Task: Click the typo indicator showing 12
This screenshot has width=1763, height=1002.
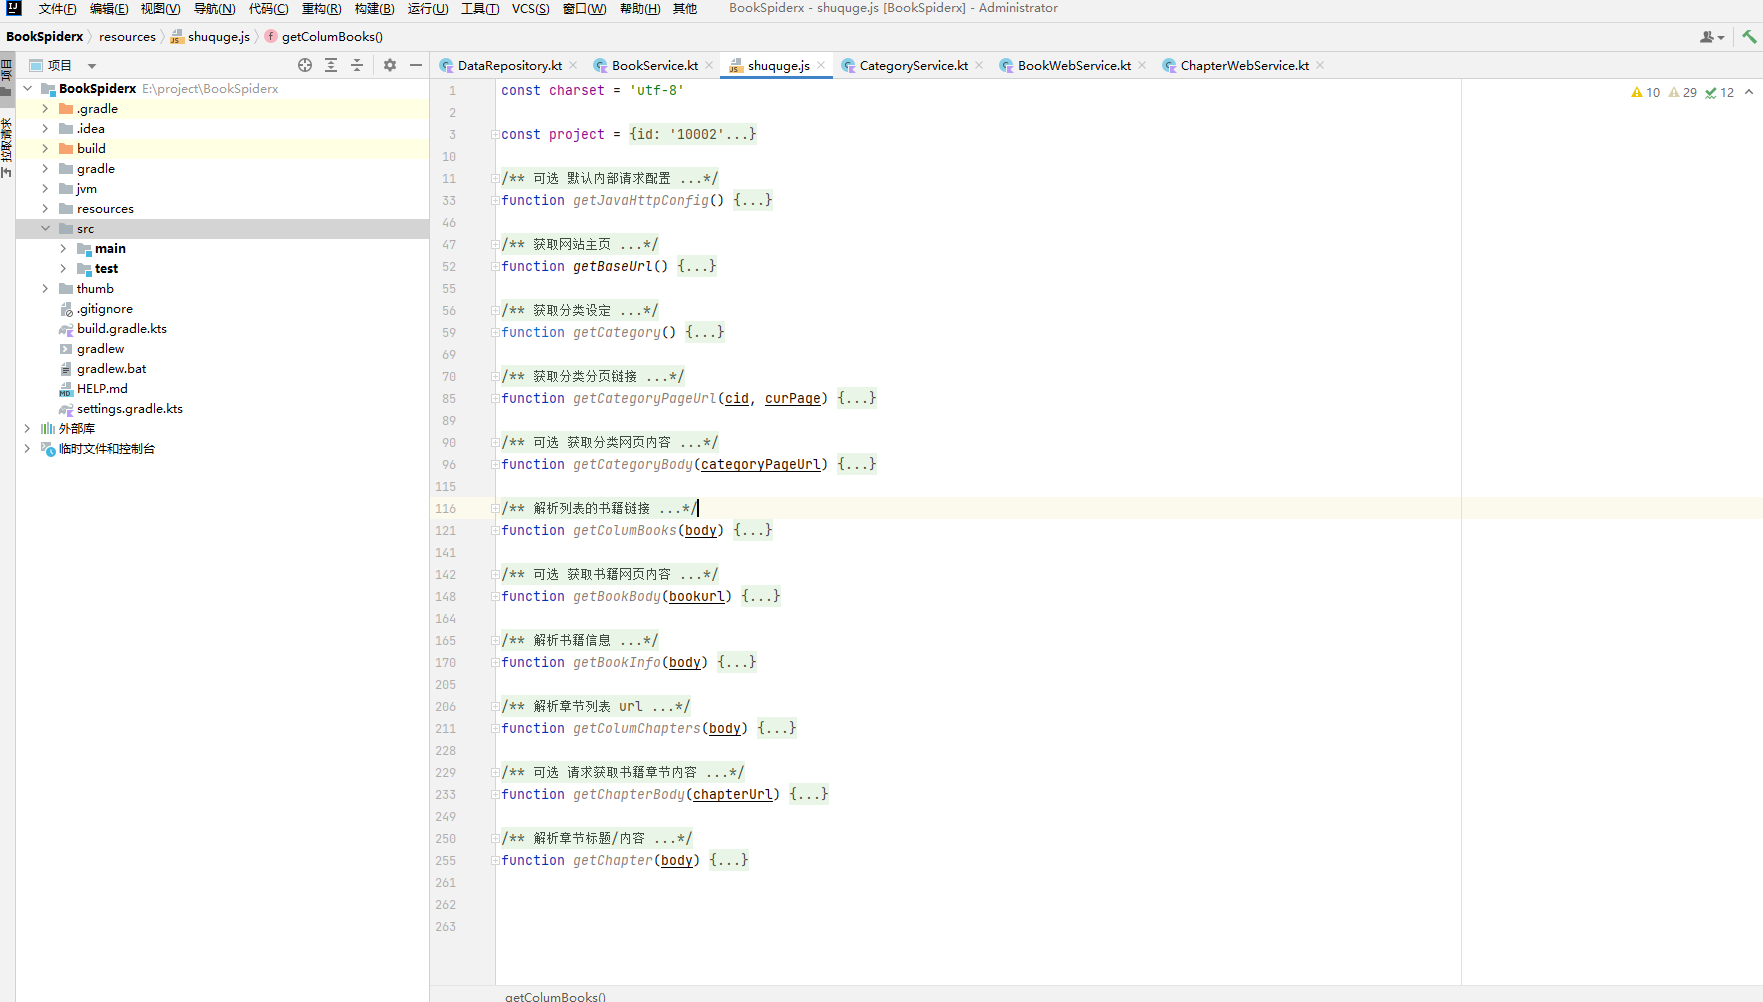Action: pos(1720,92)
